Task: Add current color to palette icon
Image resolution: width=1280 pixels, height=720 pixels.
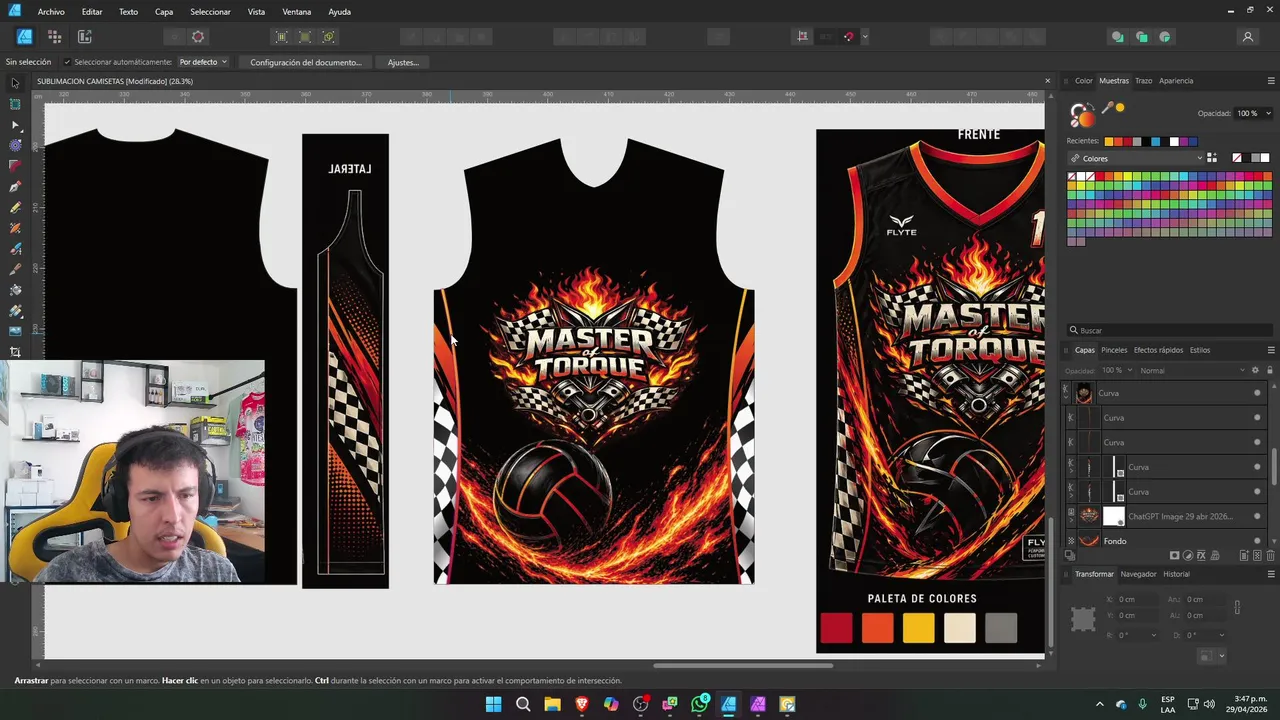Action: [1212, 158]
